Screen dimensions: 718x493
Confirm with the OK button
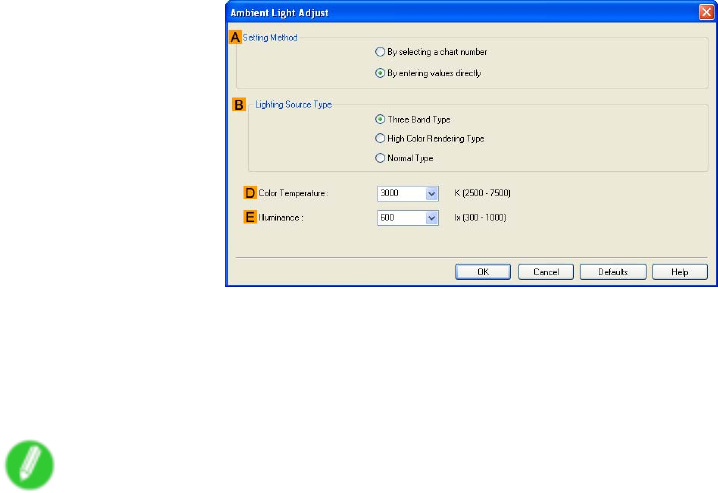point(483,272)
